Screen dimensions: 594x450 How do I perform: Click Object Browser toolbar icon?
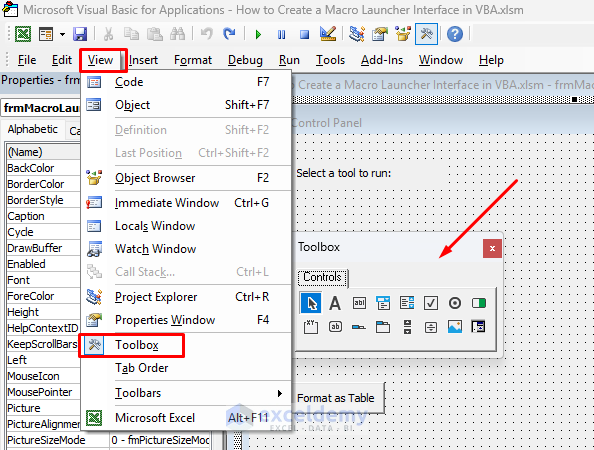tap(403, 34)
